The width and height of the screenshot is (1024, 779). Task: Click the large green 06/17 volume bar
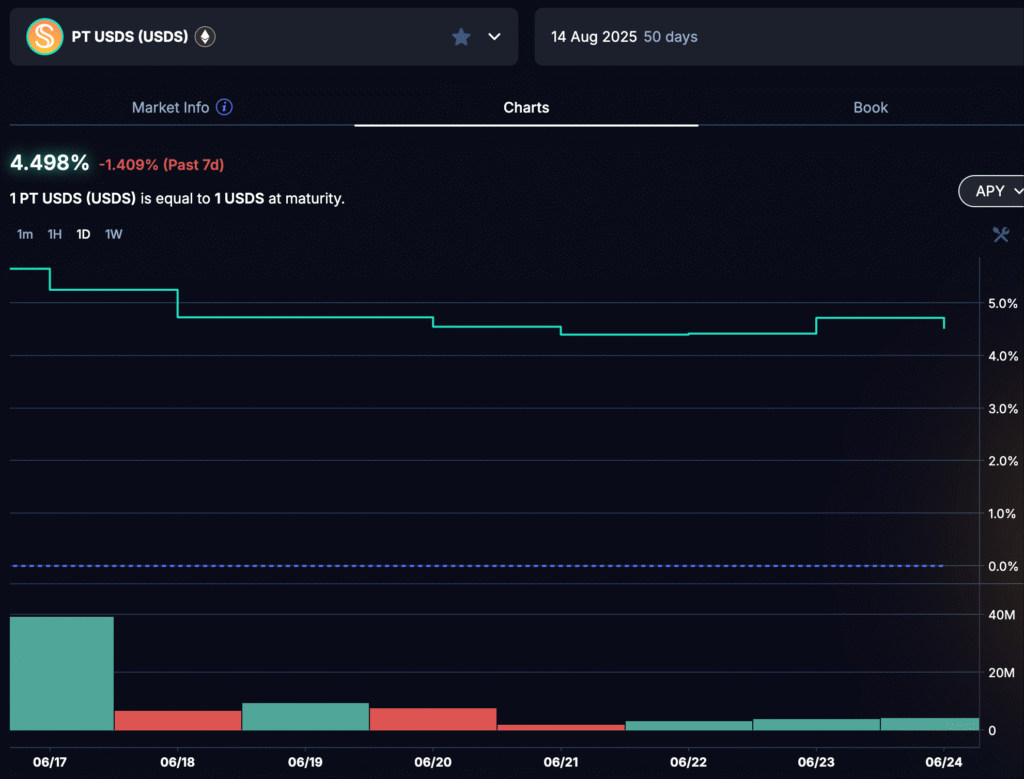click(x=62, y=673)
